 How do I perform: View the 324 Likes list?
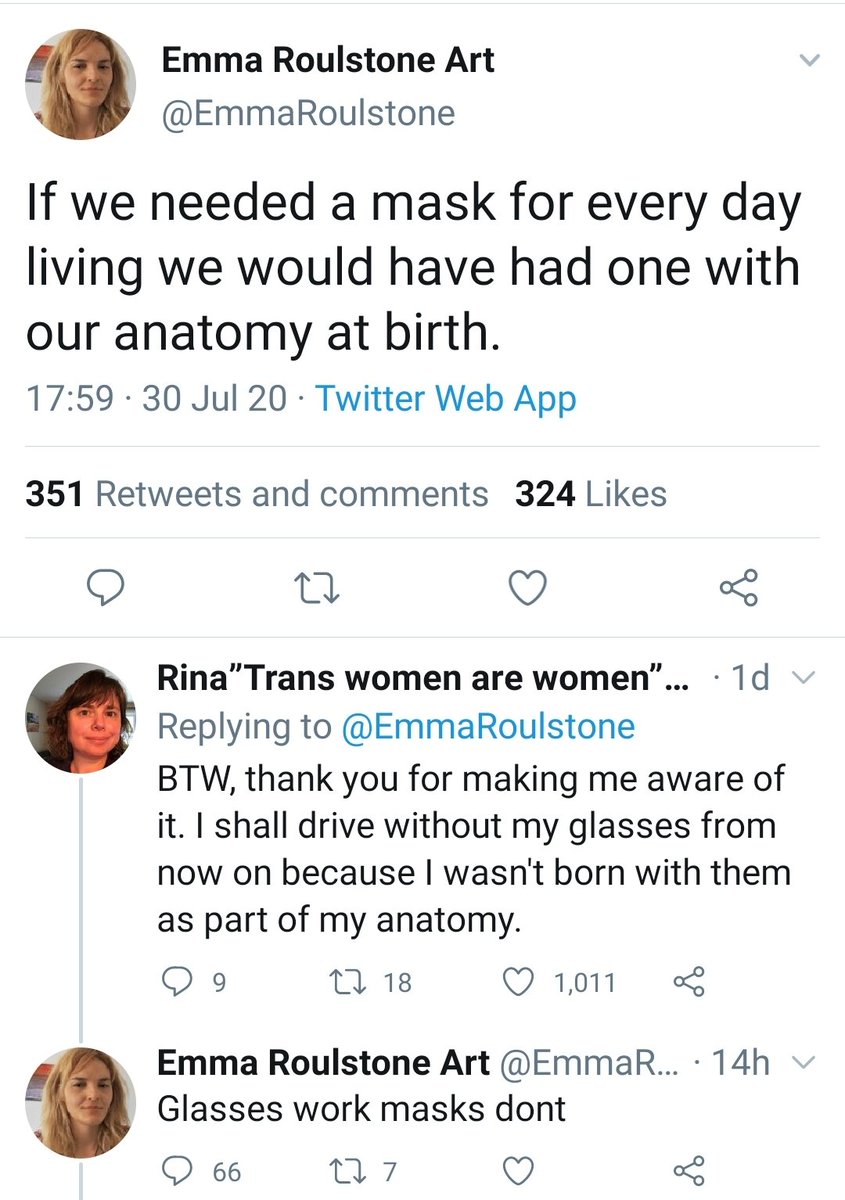(x=590, y=494)
